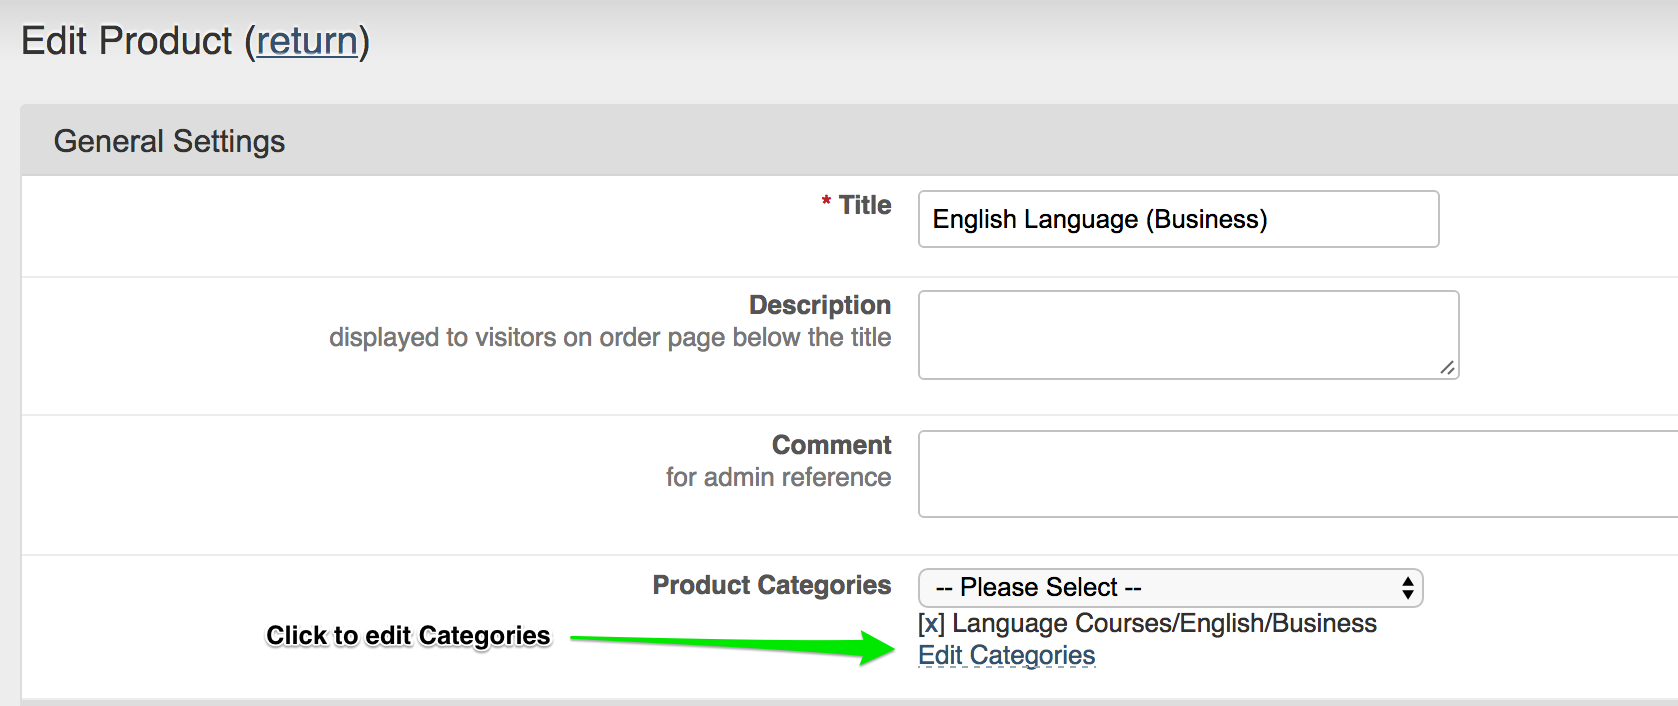Click the "for admin reference" hint text
This screenshot has width=1678, height=706.
tap(778, 477)
